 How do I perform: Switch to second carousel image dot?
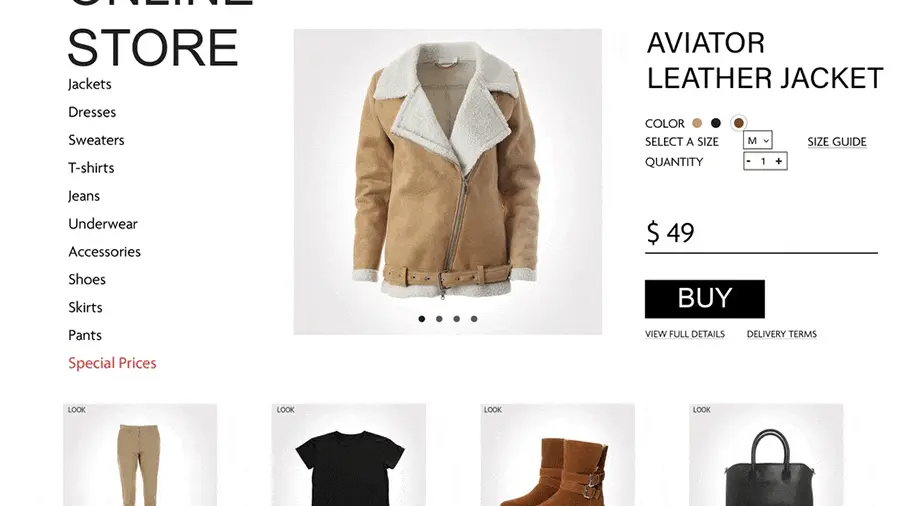[439, 319]
